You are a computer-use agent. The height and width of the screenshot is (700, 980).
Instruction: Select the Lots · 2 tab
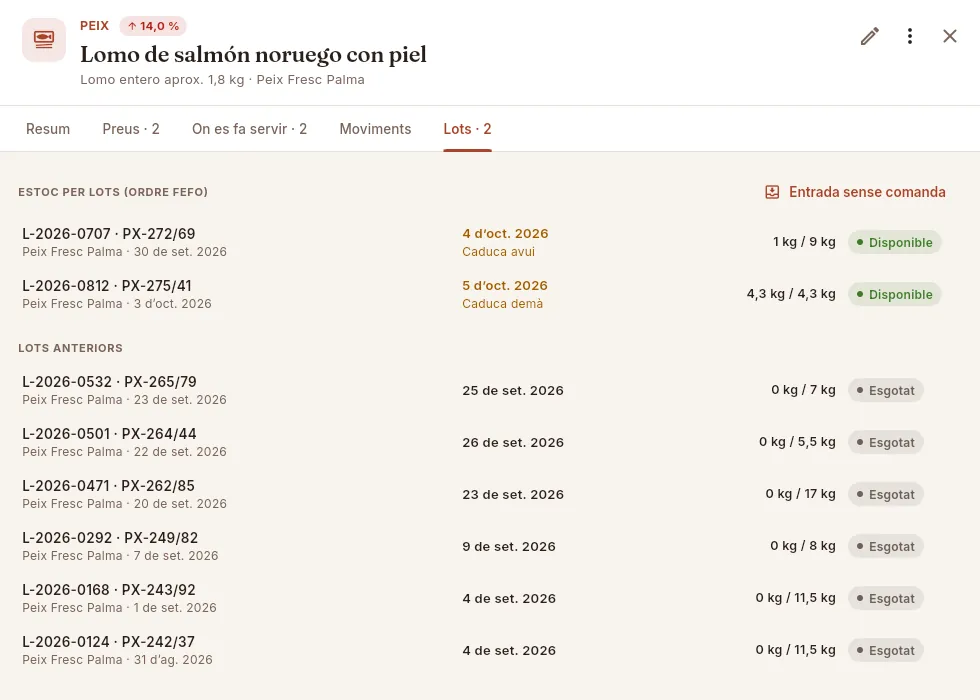pos(468,129)
